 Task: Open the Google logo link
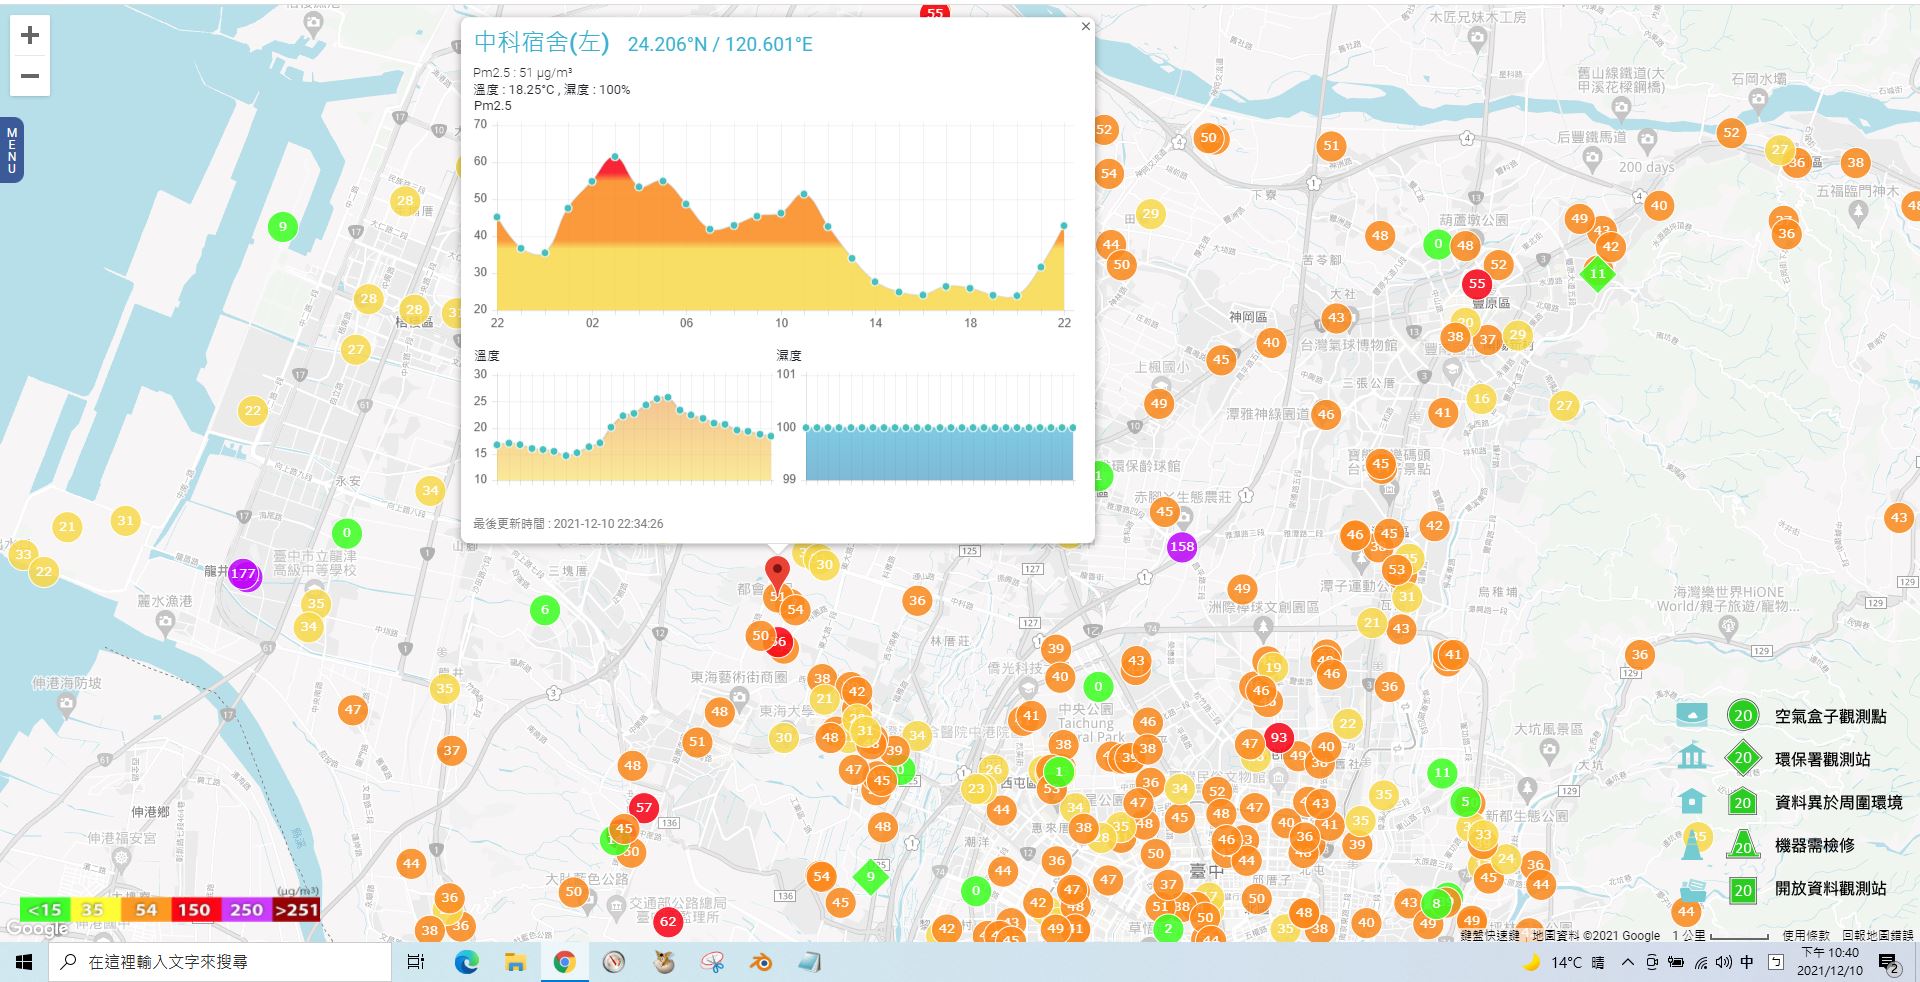[x=37, y=929]
